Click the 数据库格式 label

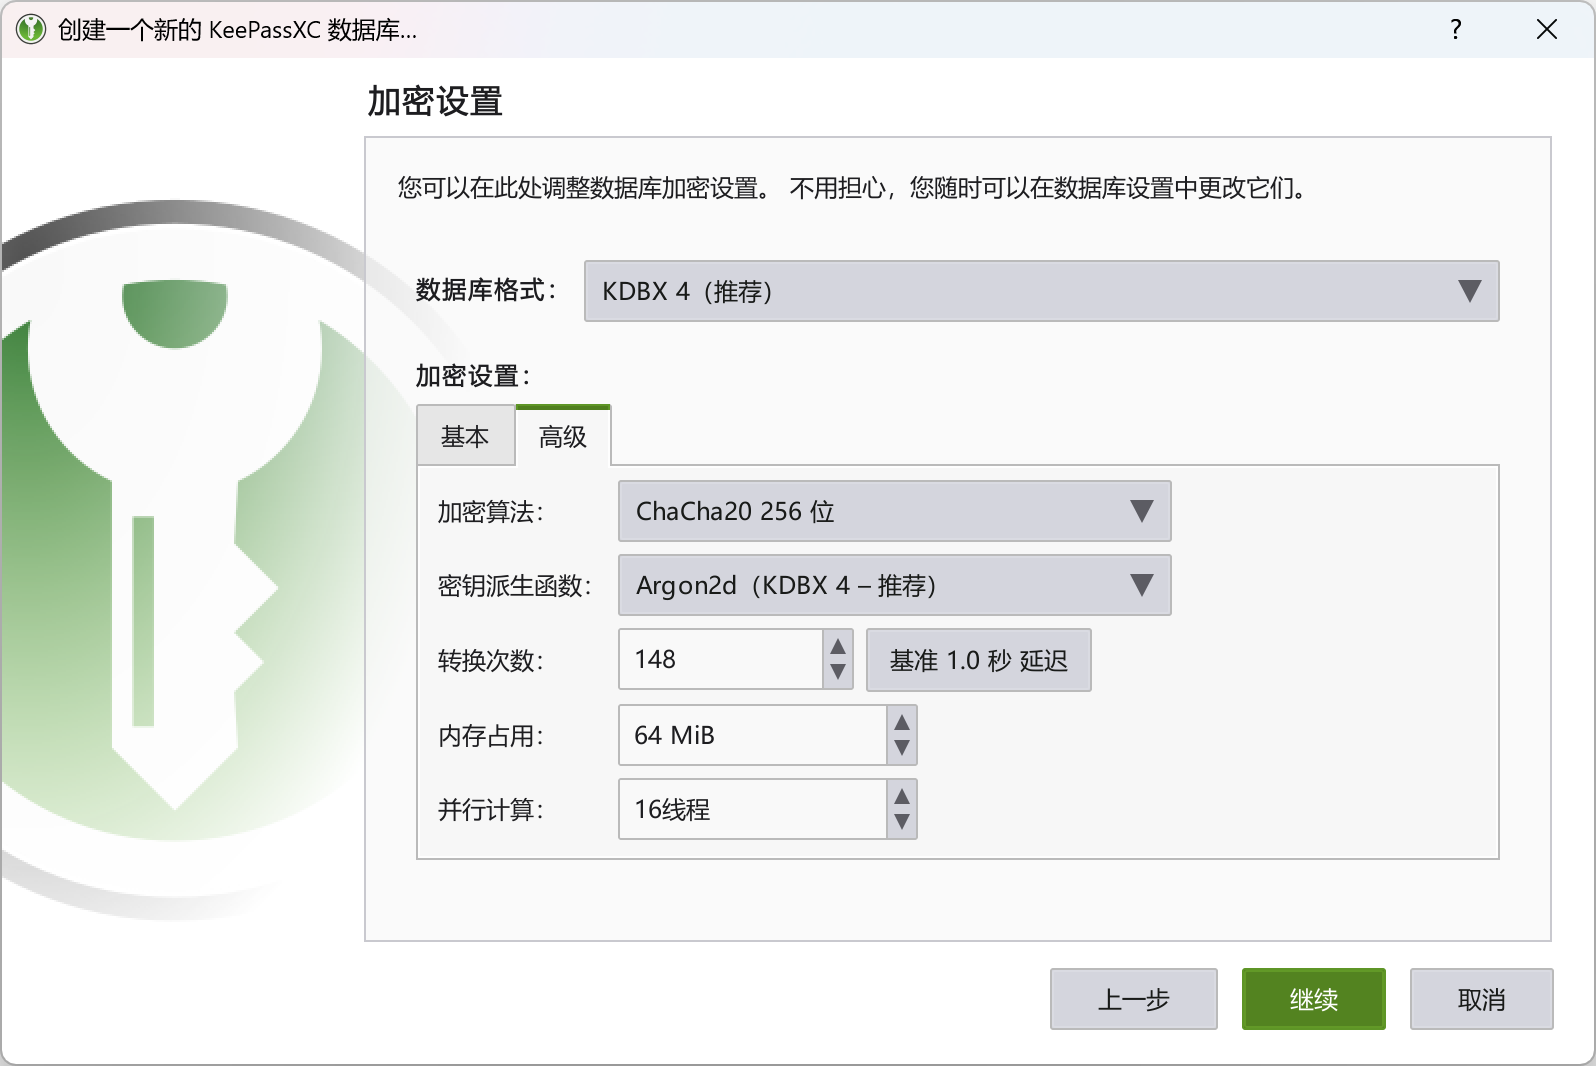(486, 290)
